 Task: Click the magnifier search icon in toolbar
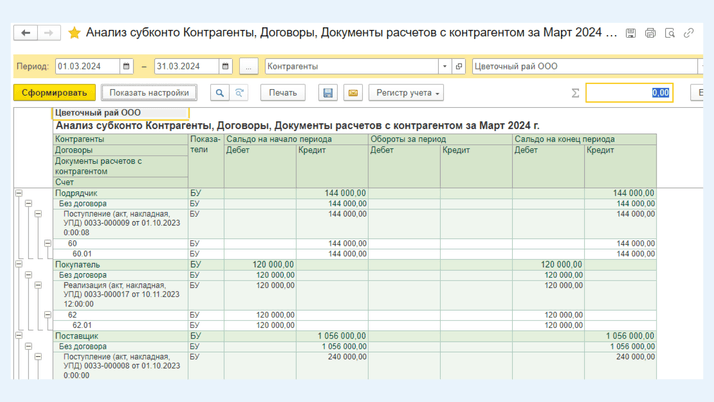[x=220, y=93]
